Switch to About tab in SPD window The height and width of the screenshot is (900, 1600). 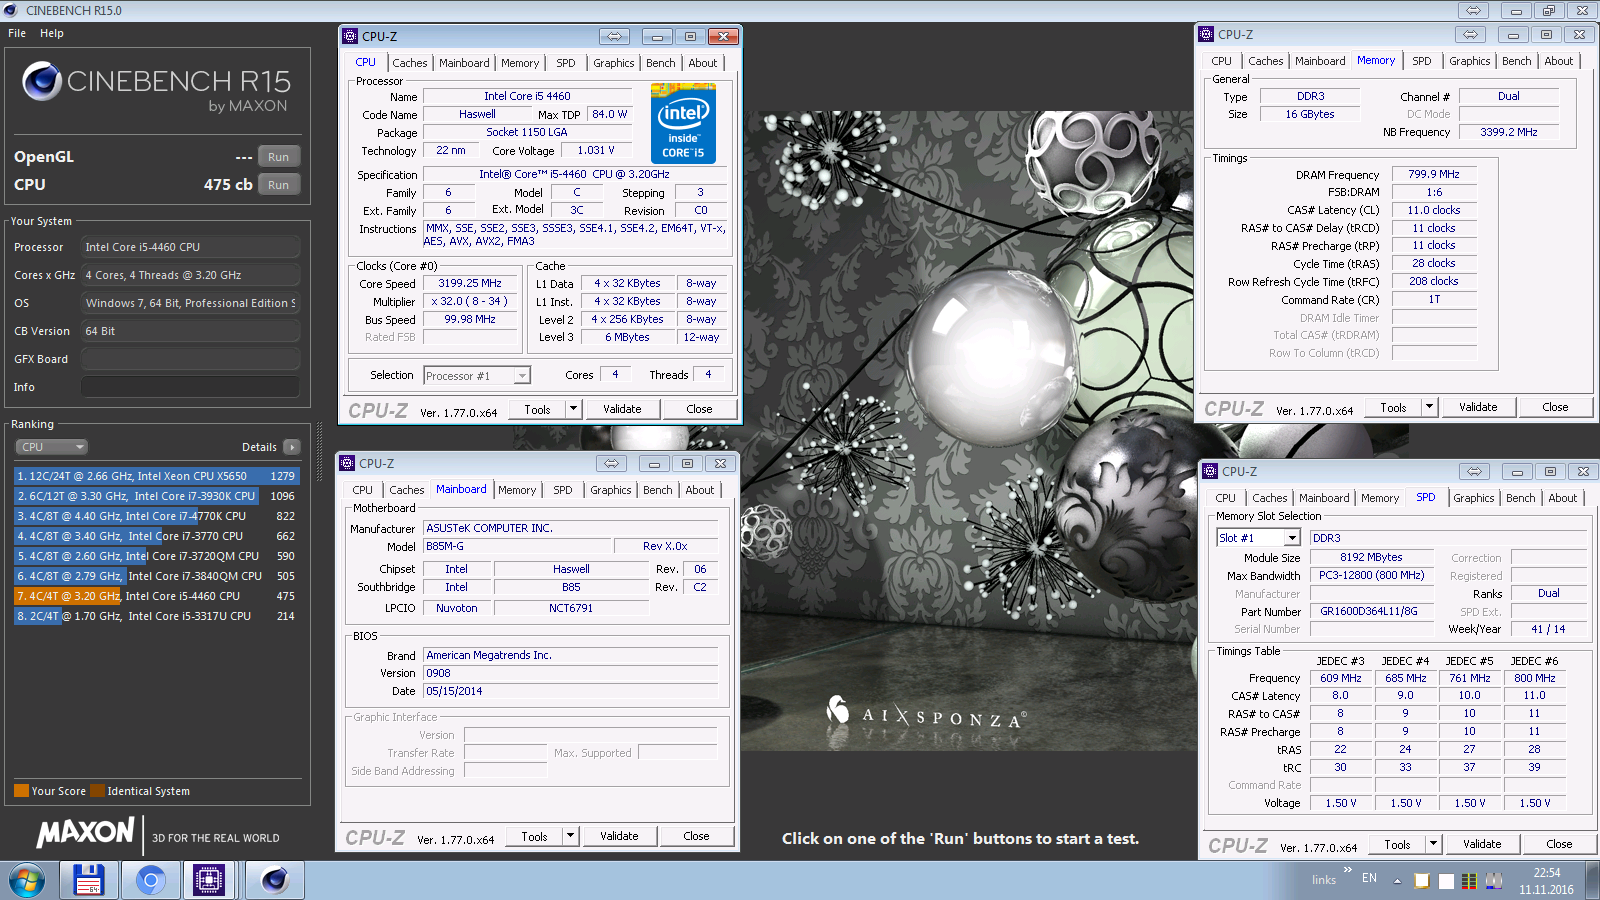[x=1562, y=498]
